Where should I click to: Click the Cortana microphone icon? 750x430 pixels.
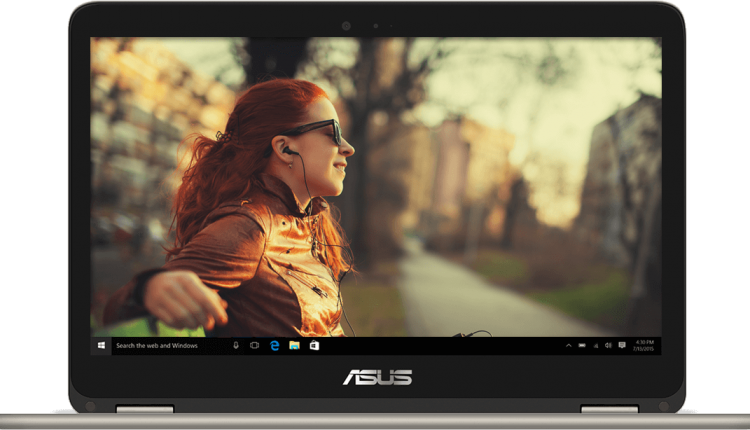click(235, 345)
